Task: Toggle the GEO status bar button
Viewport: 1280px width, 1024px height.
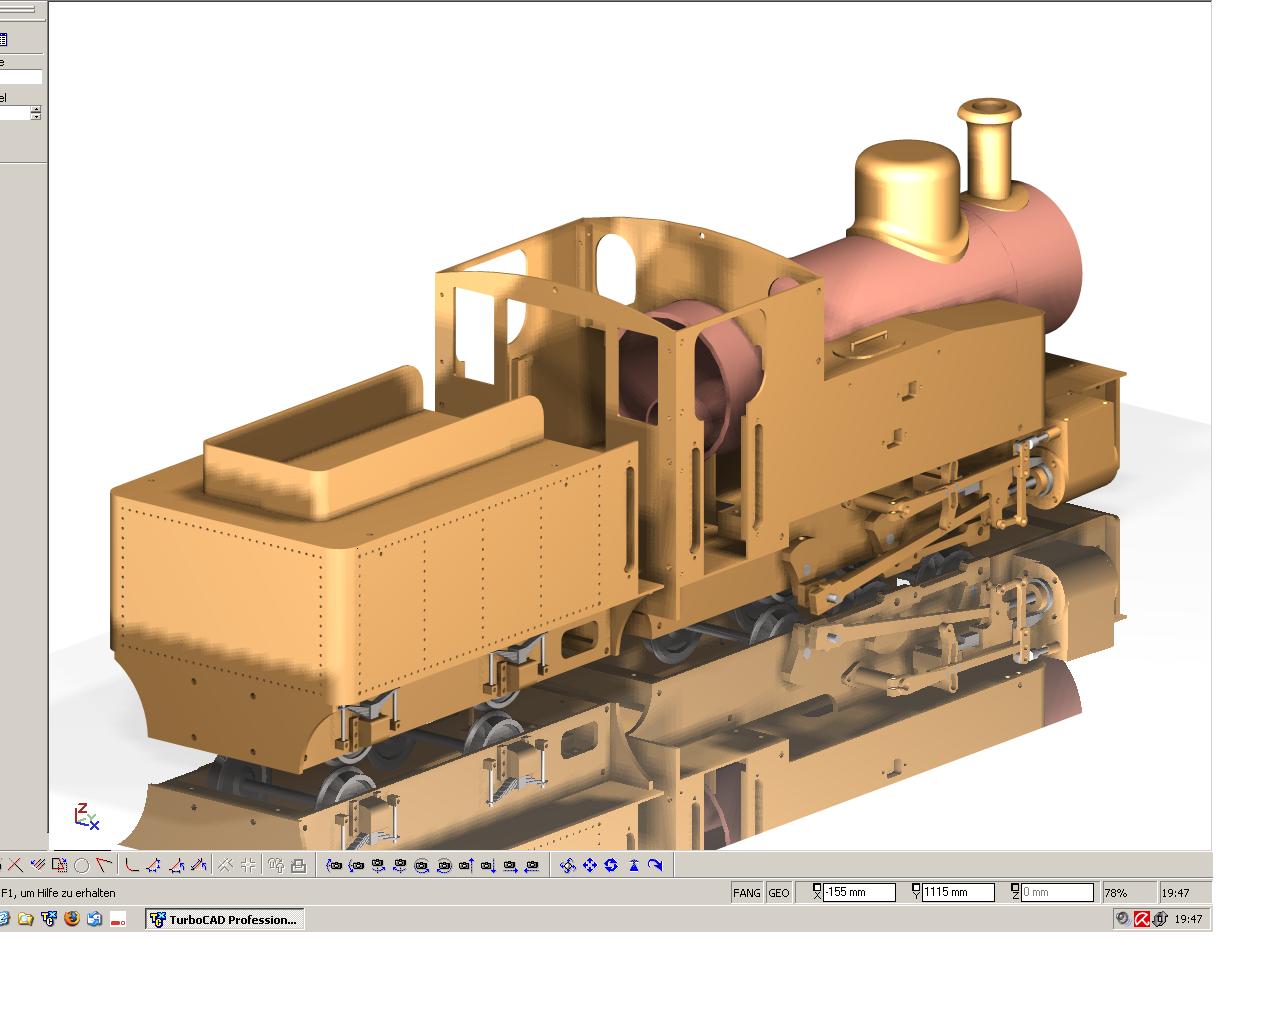Action: [x=778, y=893]
